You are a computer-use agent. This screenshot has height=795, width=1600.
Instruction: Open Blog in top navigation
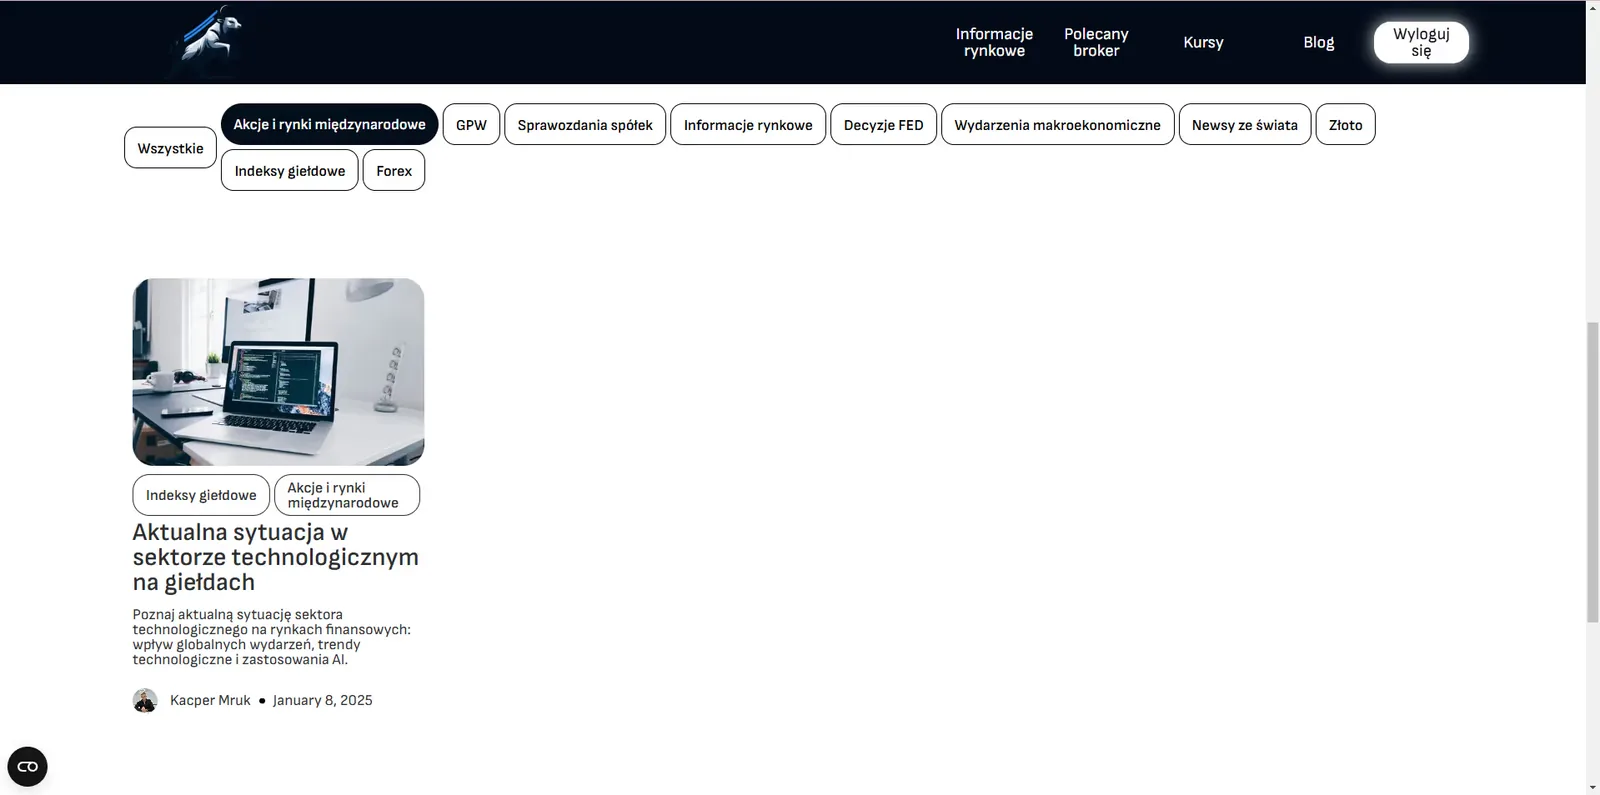1318,42
